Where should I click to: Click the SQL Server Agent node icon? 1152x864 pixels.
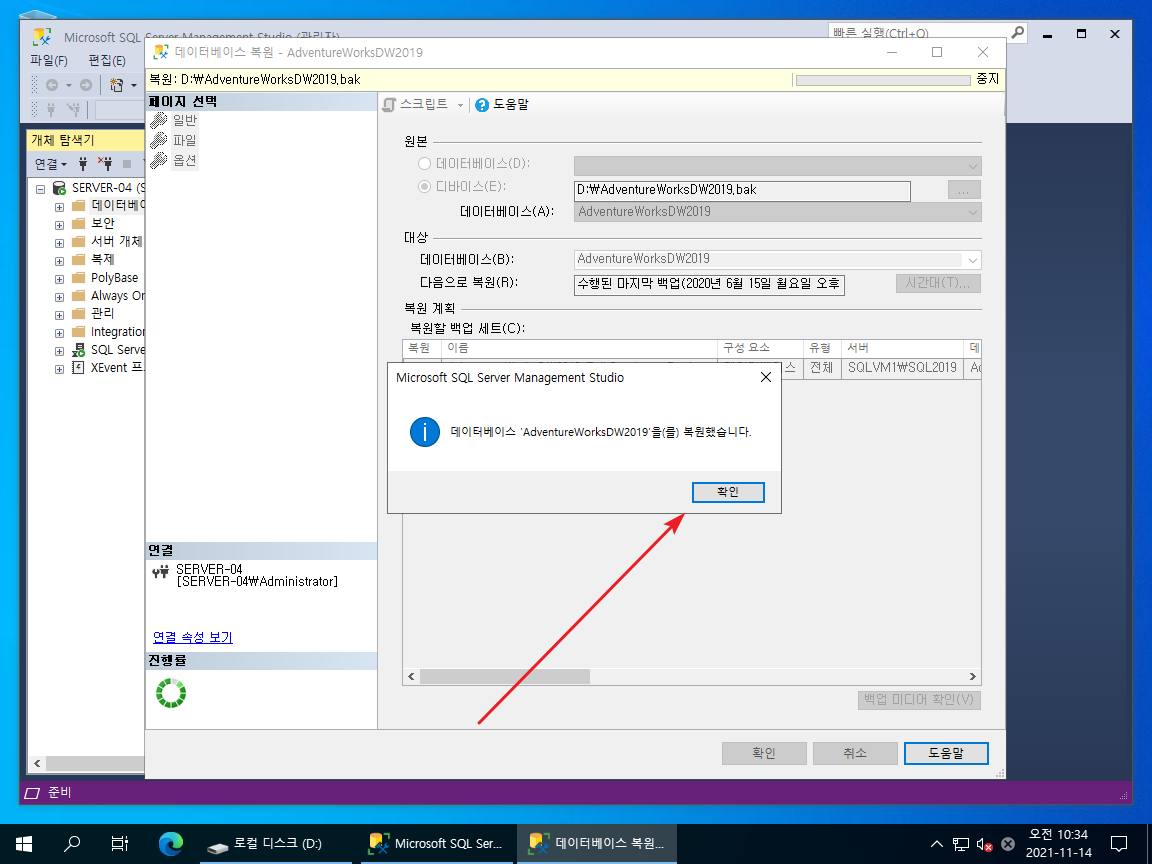point(79,350)
